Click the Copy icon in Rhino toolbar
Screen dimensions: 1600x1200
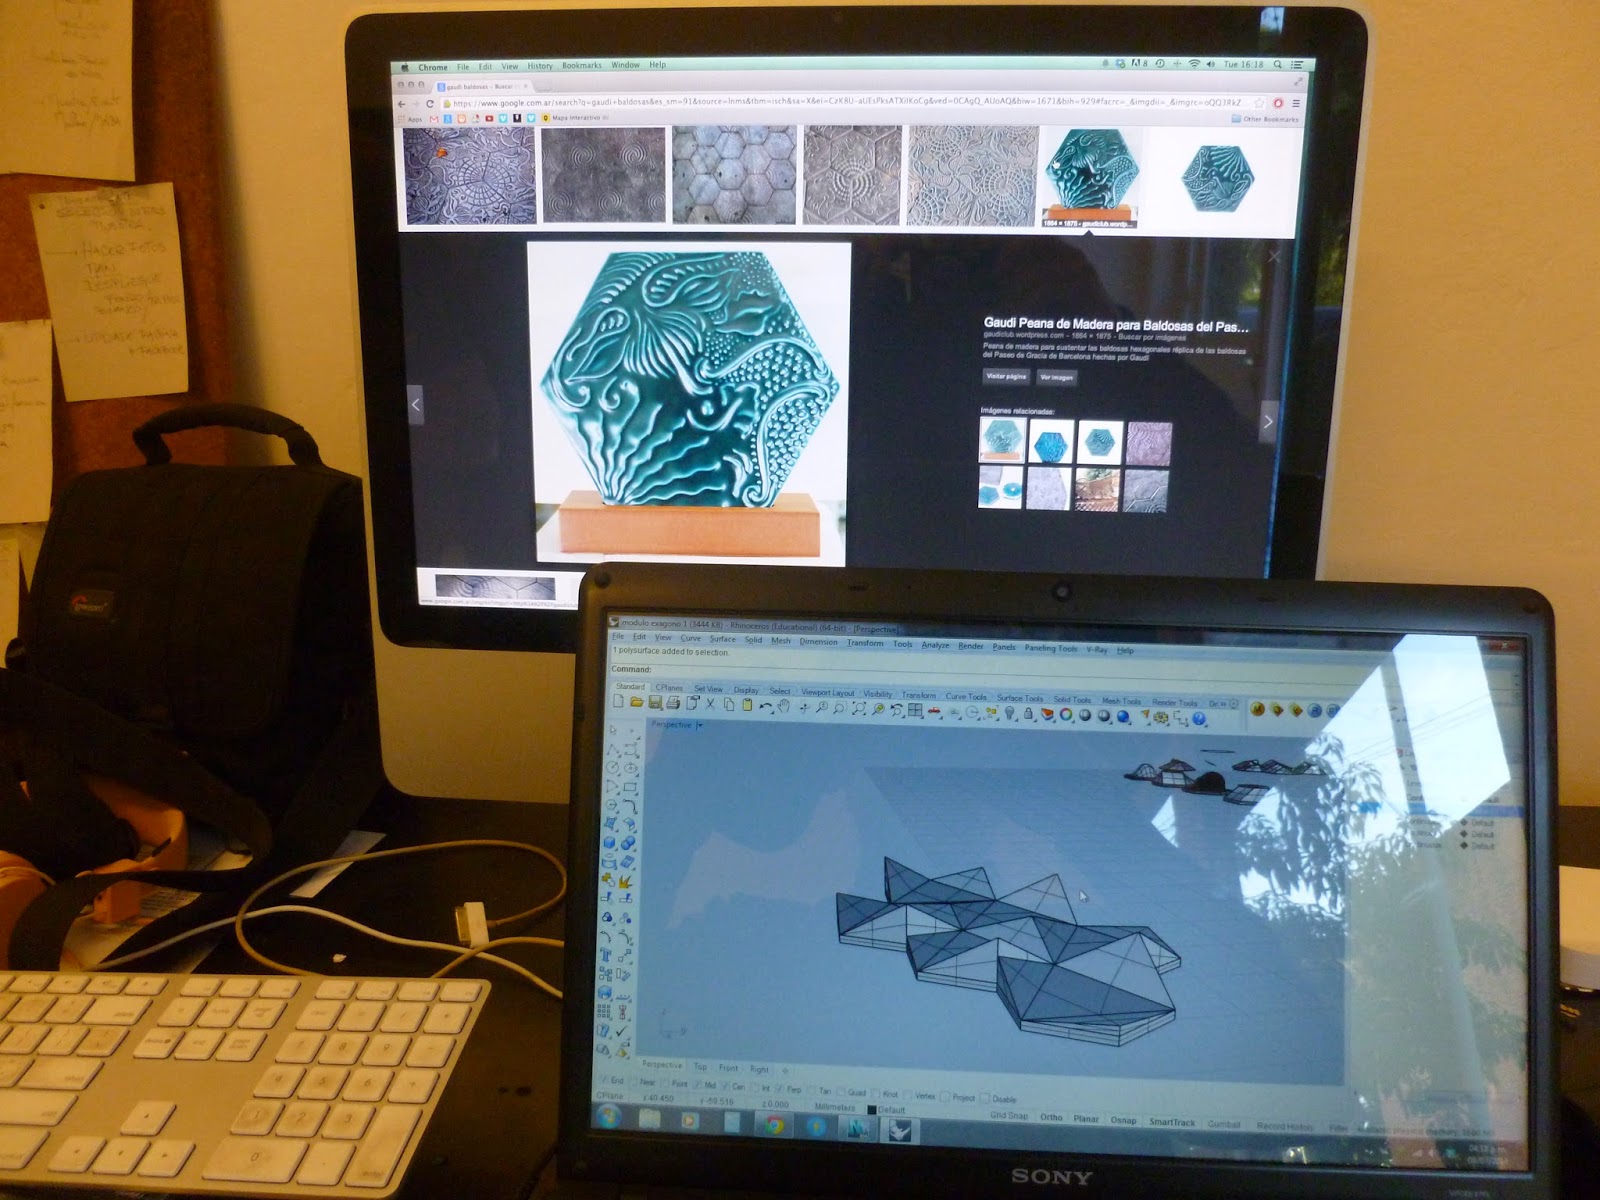(728, 704)
